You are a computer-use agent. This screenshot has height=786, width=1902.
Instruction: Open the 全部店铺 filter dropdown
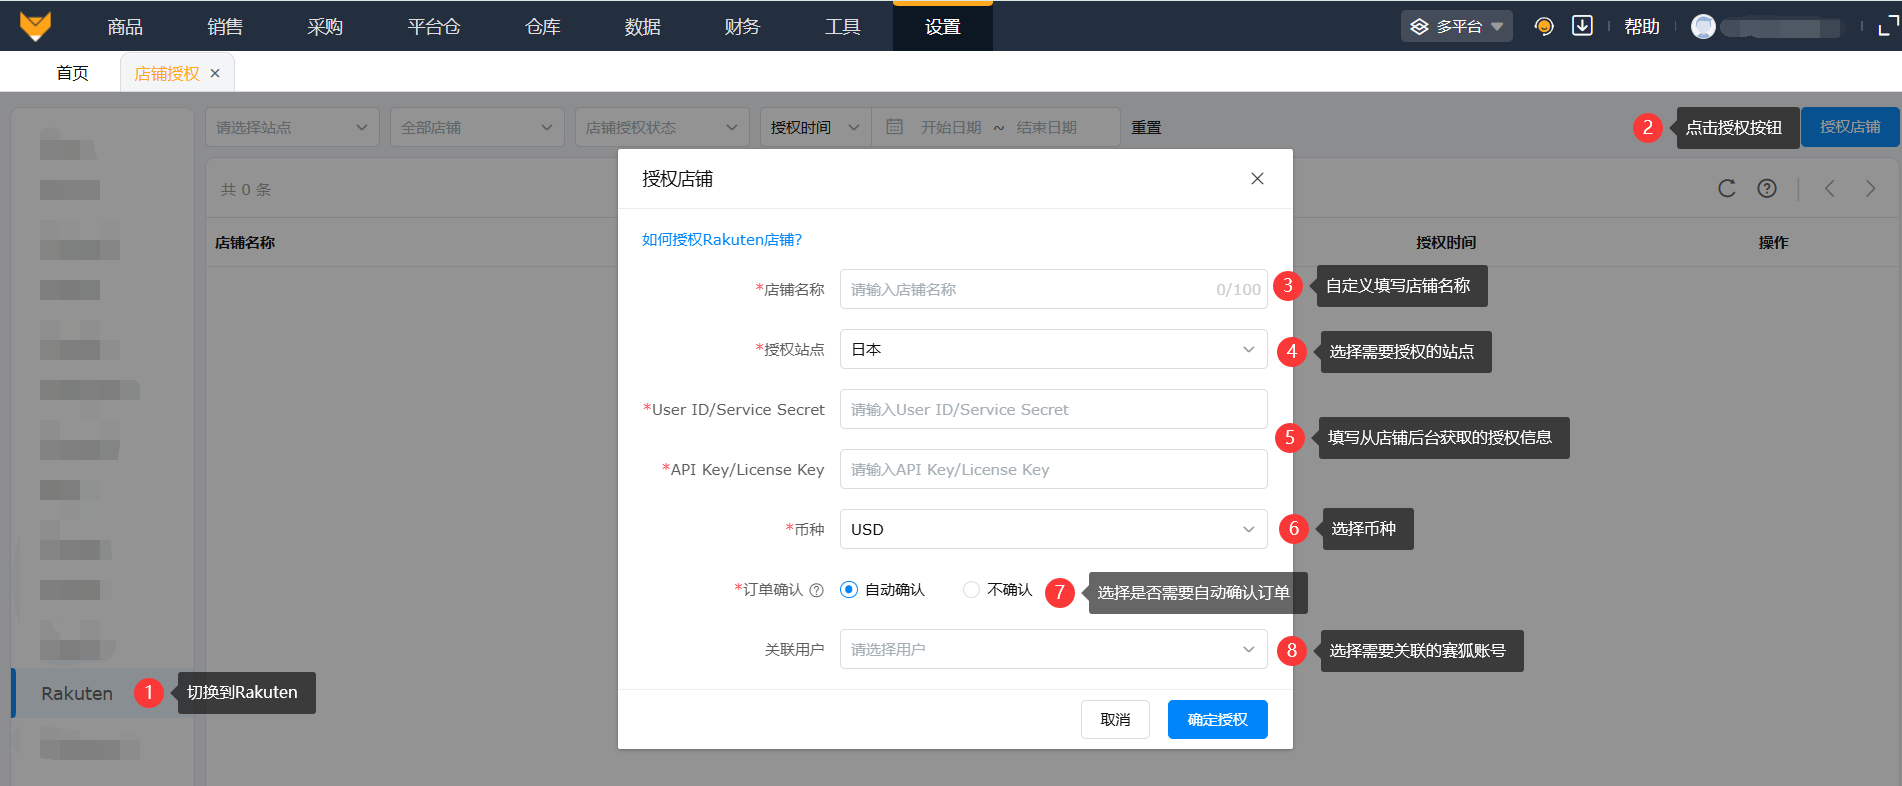click(x=477, y=127)
